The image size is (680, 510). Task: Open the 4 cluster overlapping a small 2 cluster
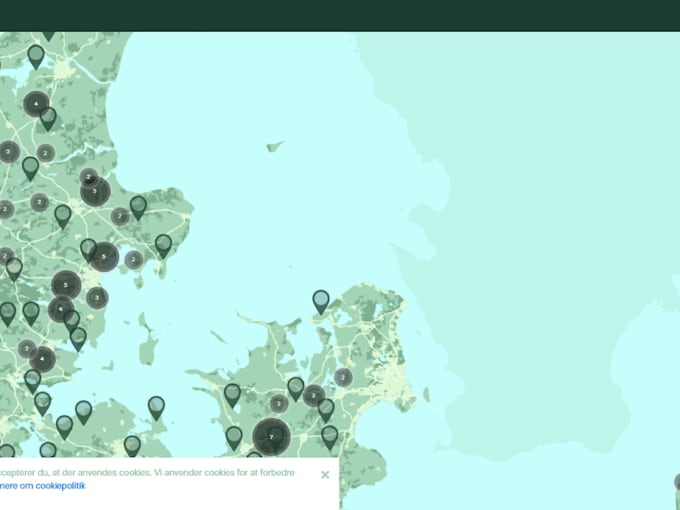coord(42,359)
